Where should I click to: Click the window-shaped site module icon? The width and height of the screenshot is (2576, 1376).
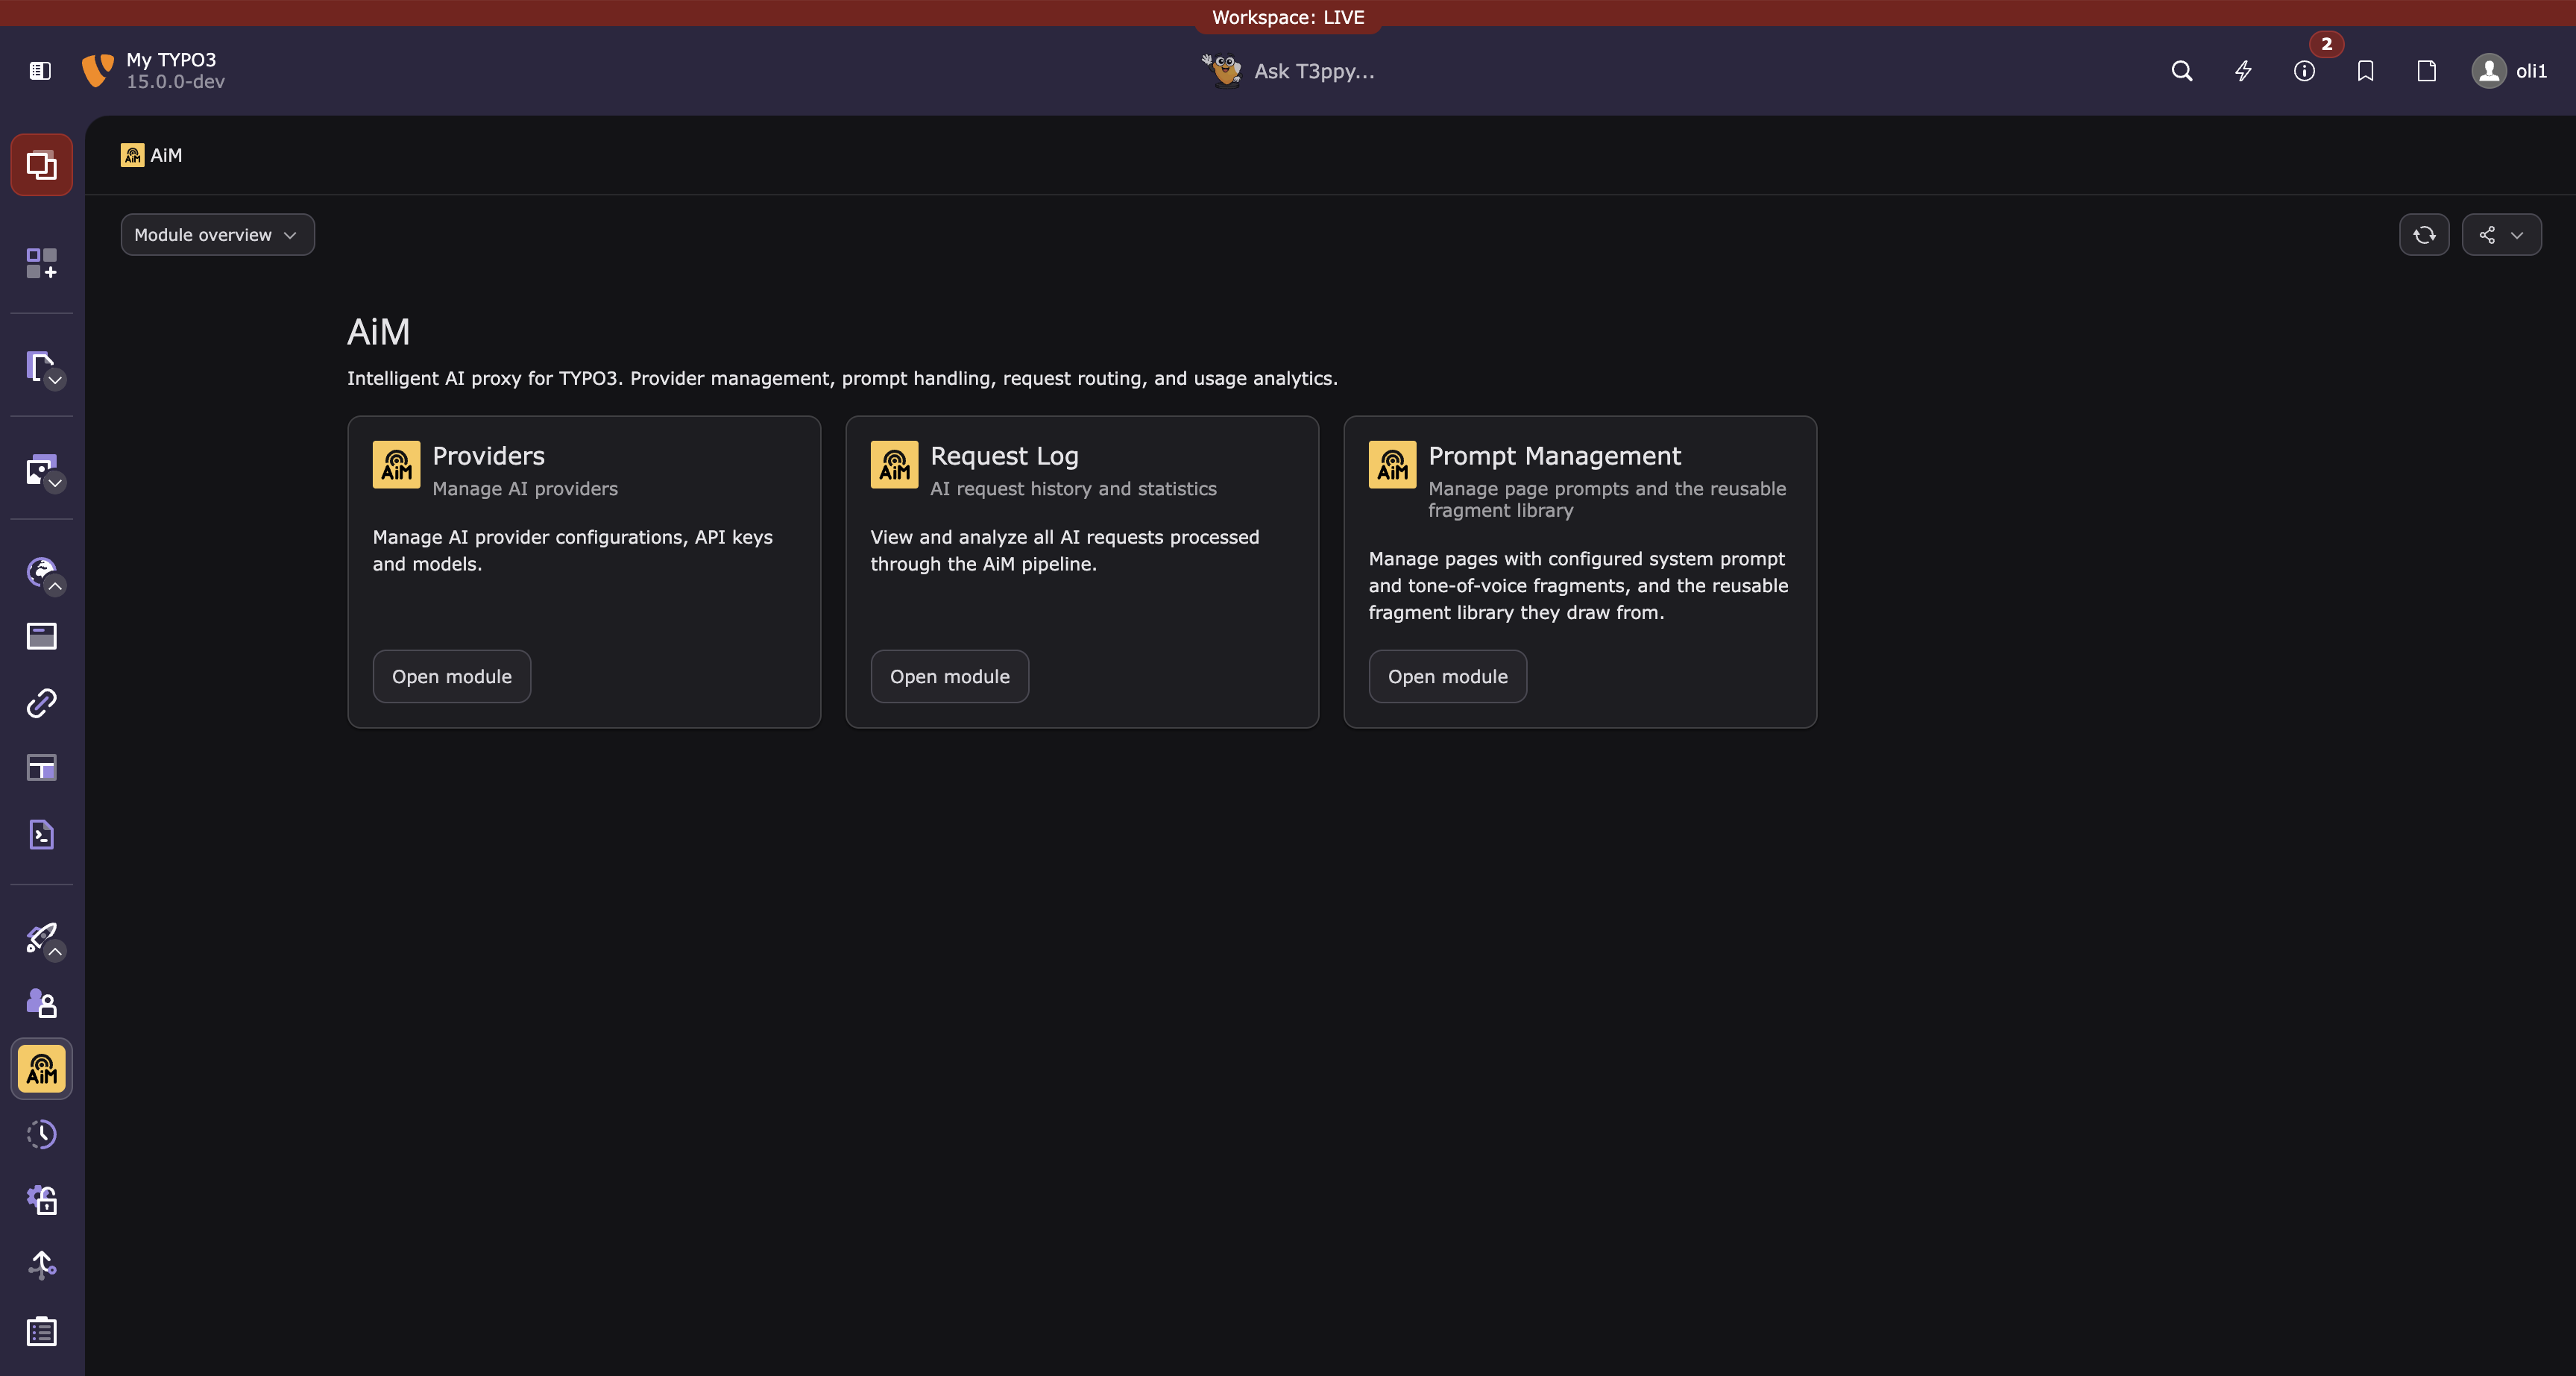(x=41, y=636)
